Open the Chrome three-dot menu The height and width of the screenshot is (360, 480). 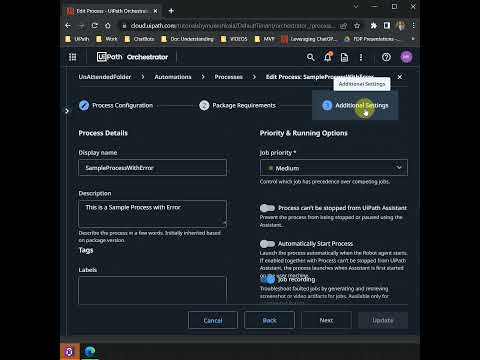pos(413,25)
